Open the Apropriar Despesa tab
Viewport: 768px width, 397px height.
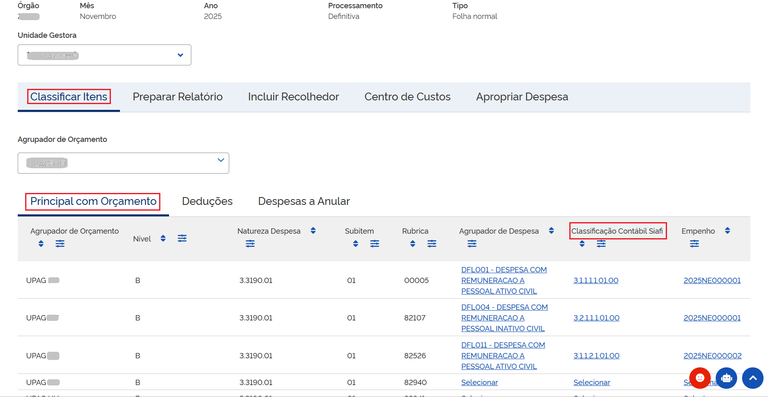click(x=522, y=97)
